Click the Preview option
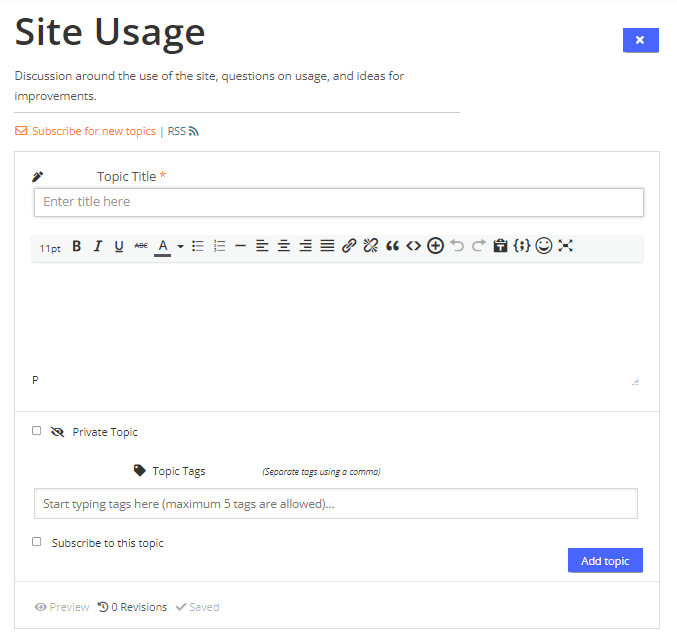 62,607
